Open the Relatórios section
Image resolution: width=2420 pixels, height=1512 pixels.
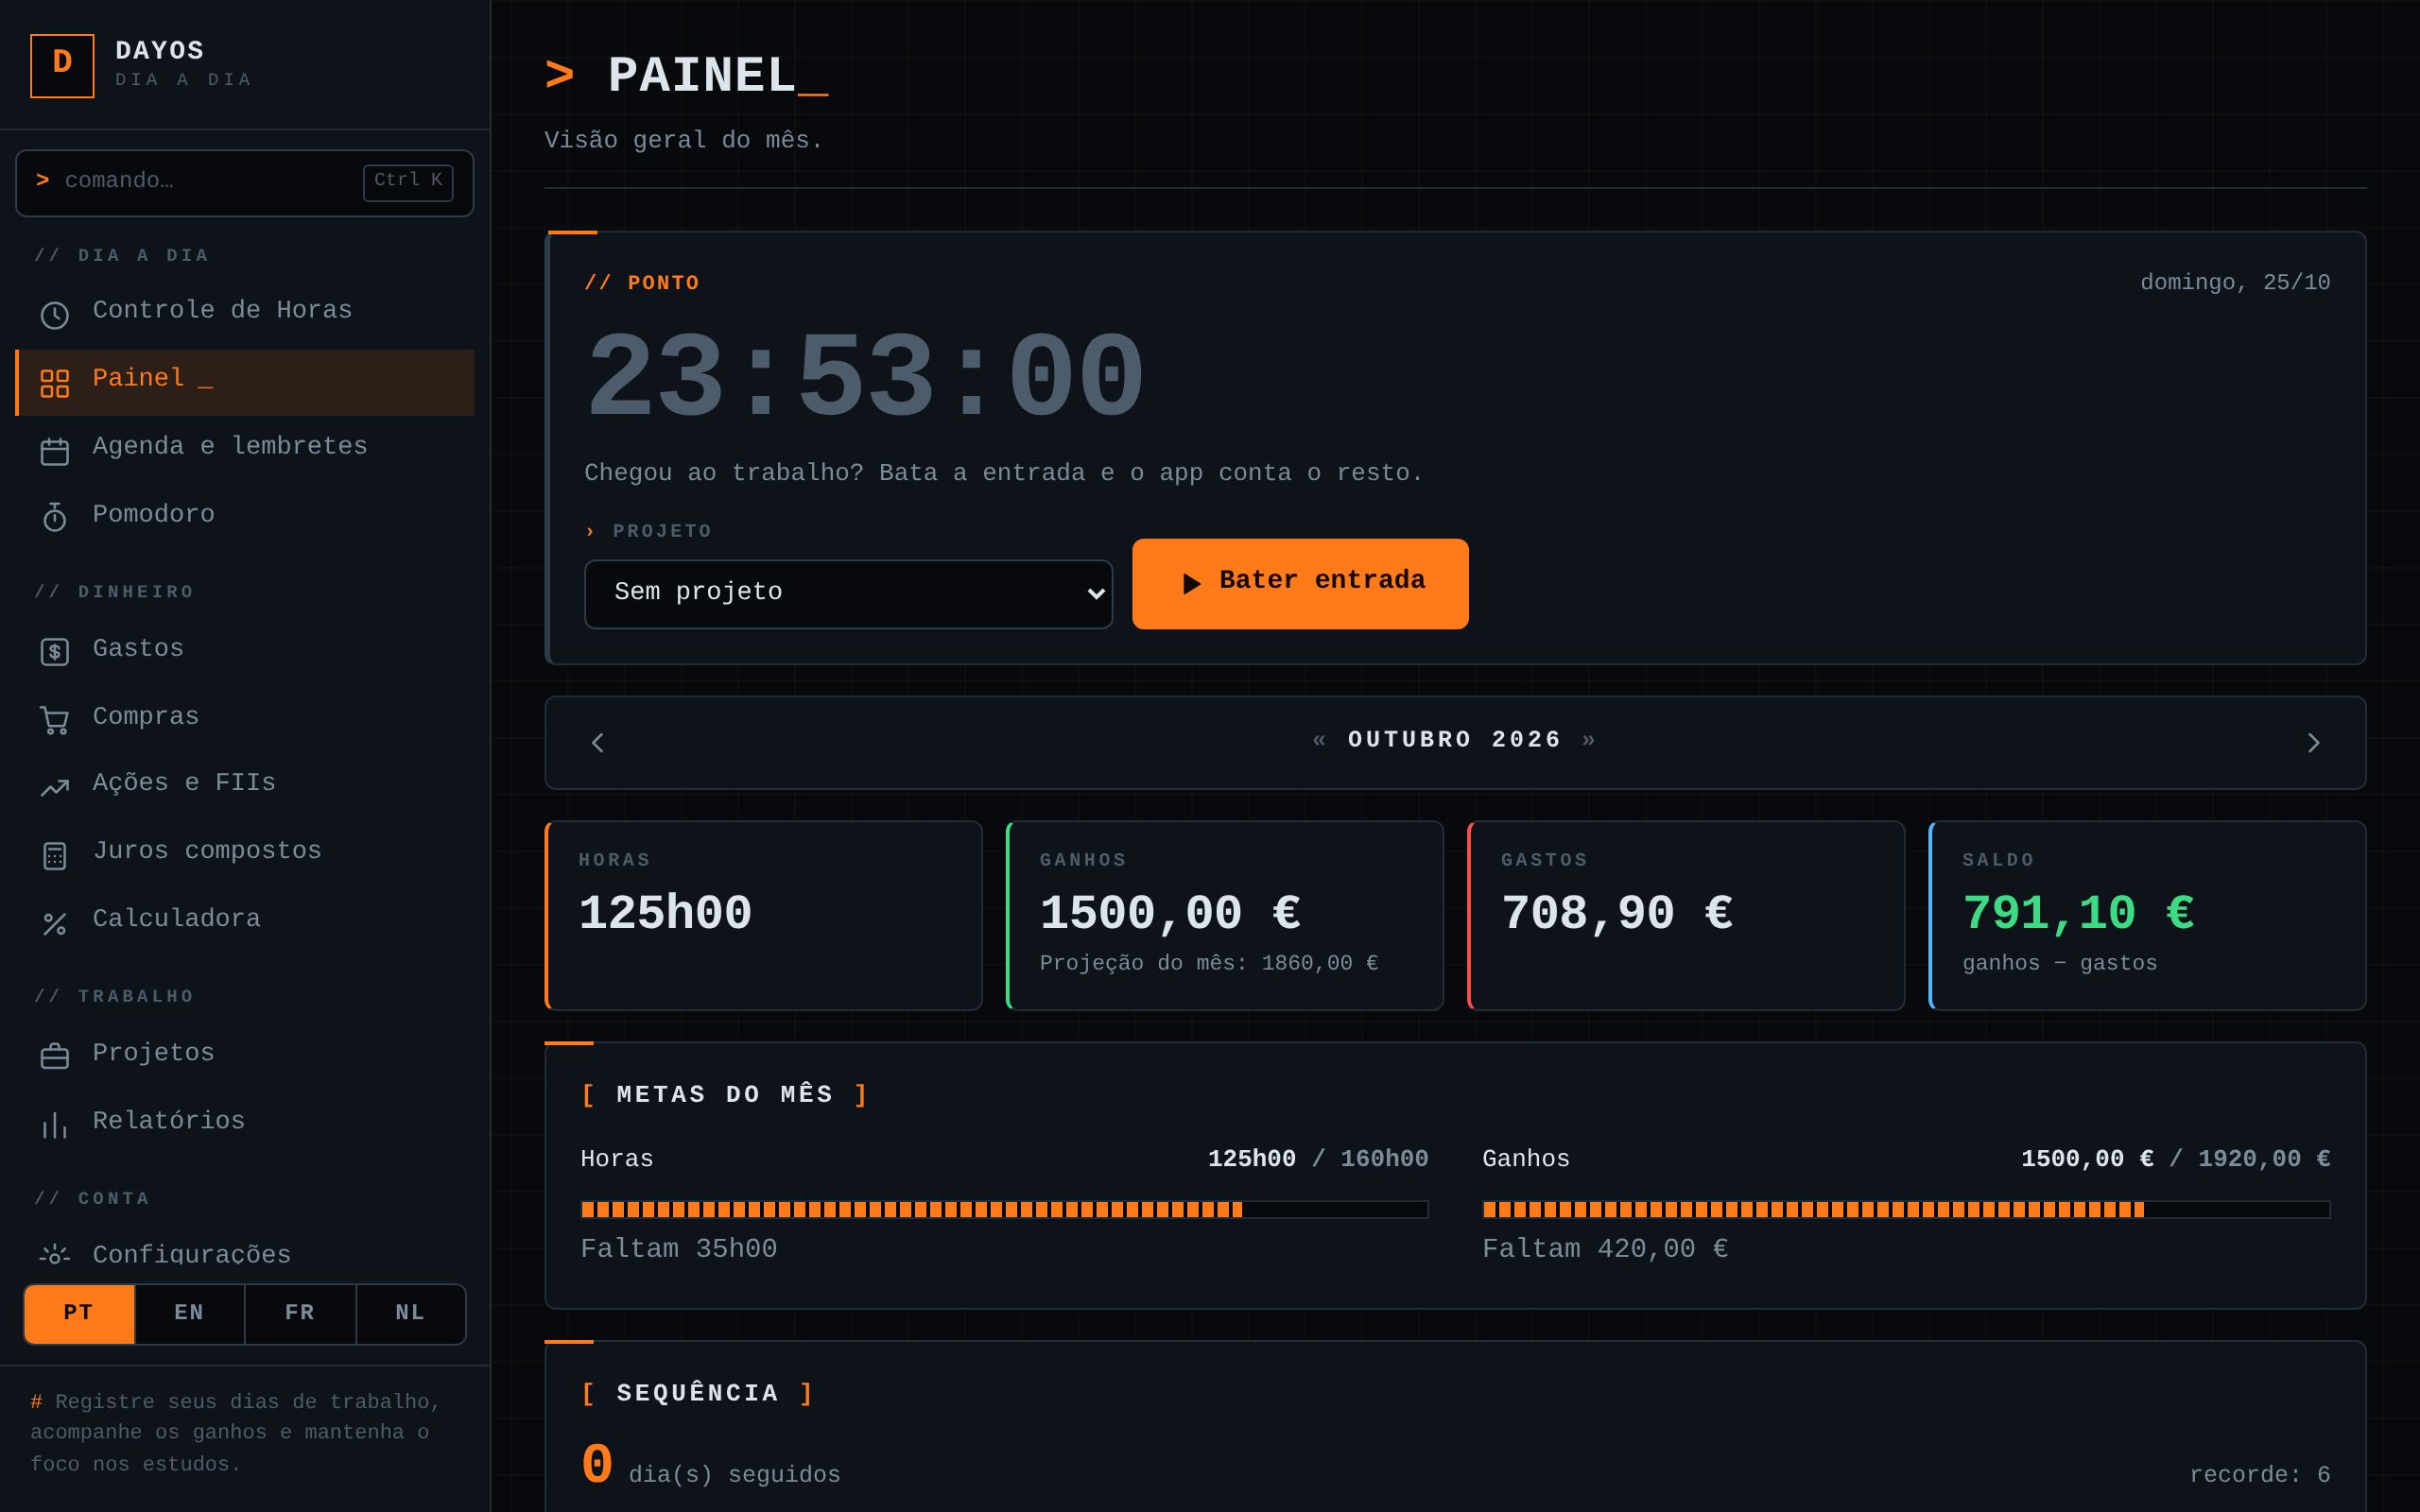pos(245,1124)
